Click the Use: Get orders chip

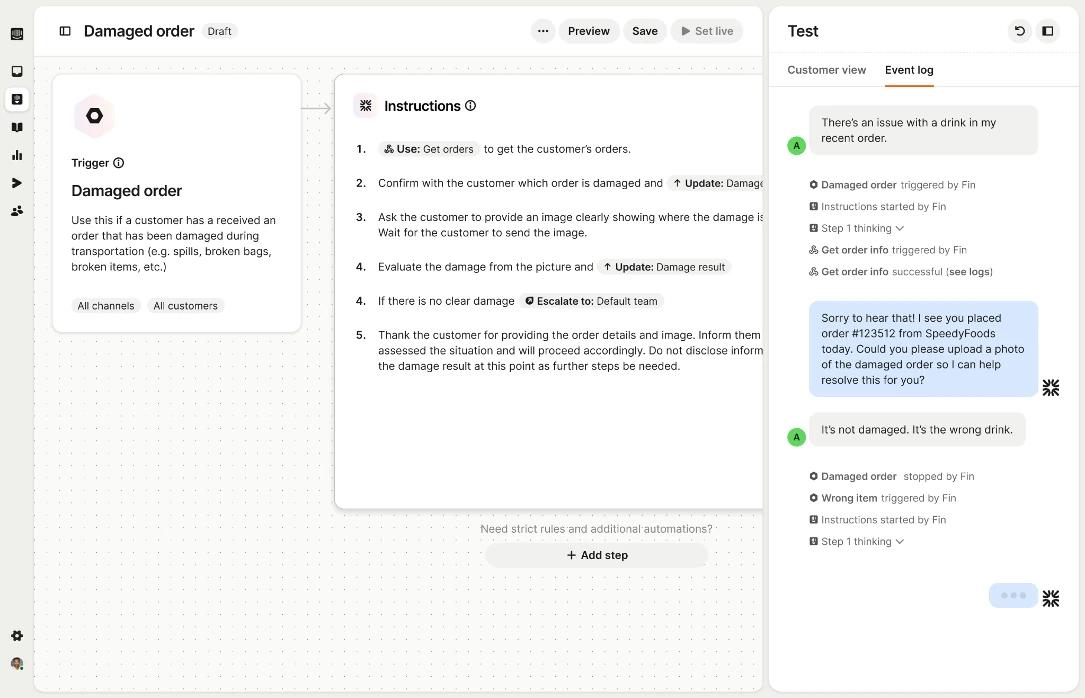(429, 149)
